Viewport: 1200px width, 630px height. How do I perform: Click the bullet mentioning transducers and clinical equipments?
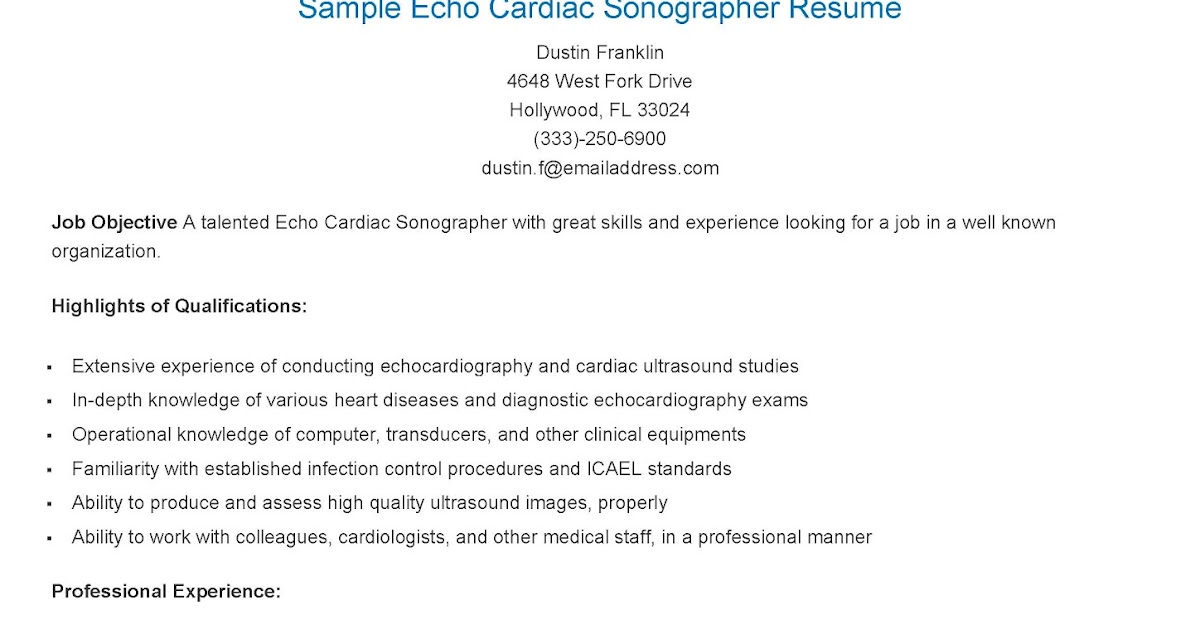409,434
